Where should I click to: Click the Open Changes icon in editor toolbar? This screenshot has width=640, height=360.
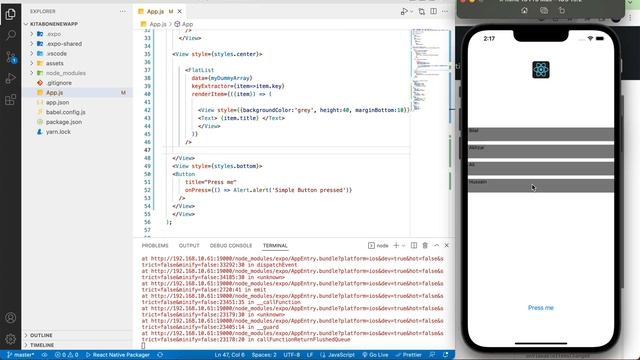pos(422,11)
